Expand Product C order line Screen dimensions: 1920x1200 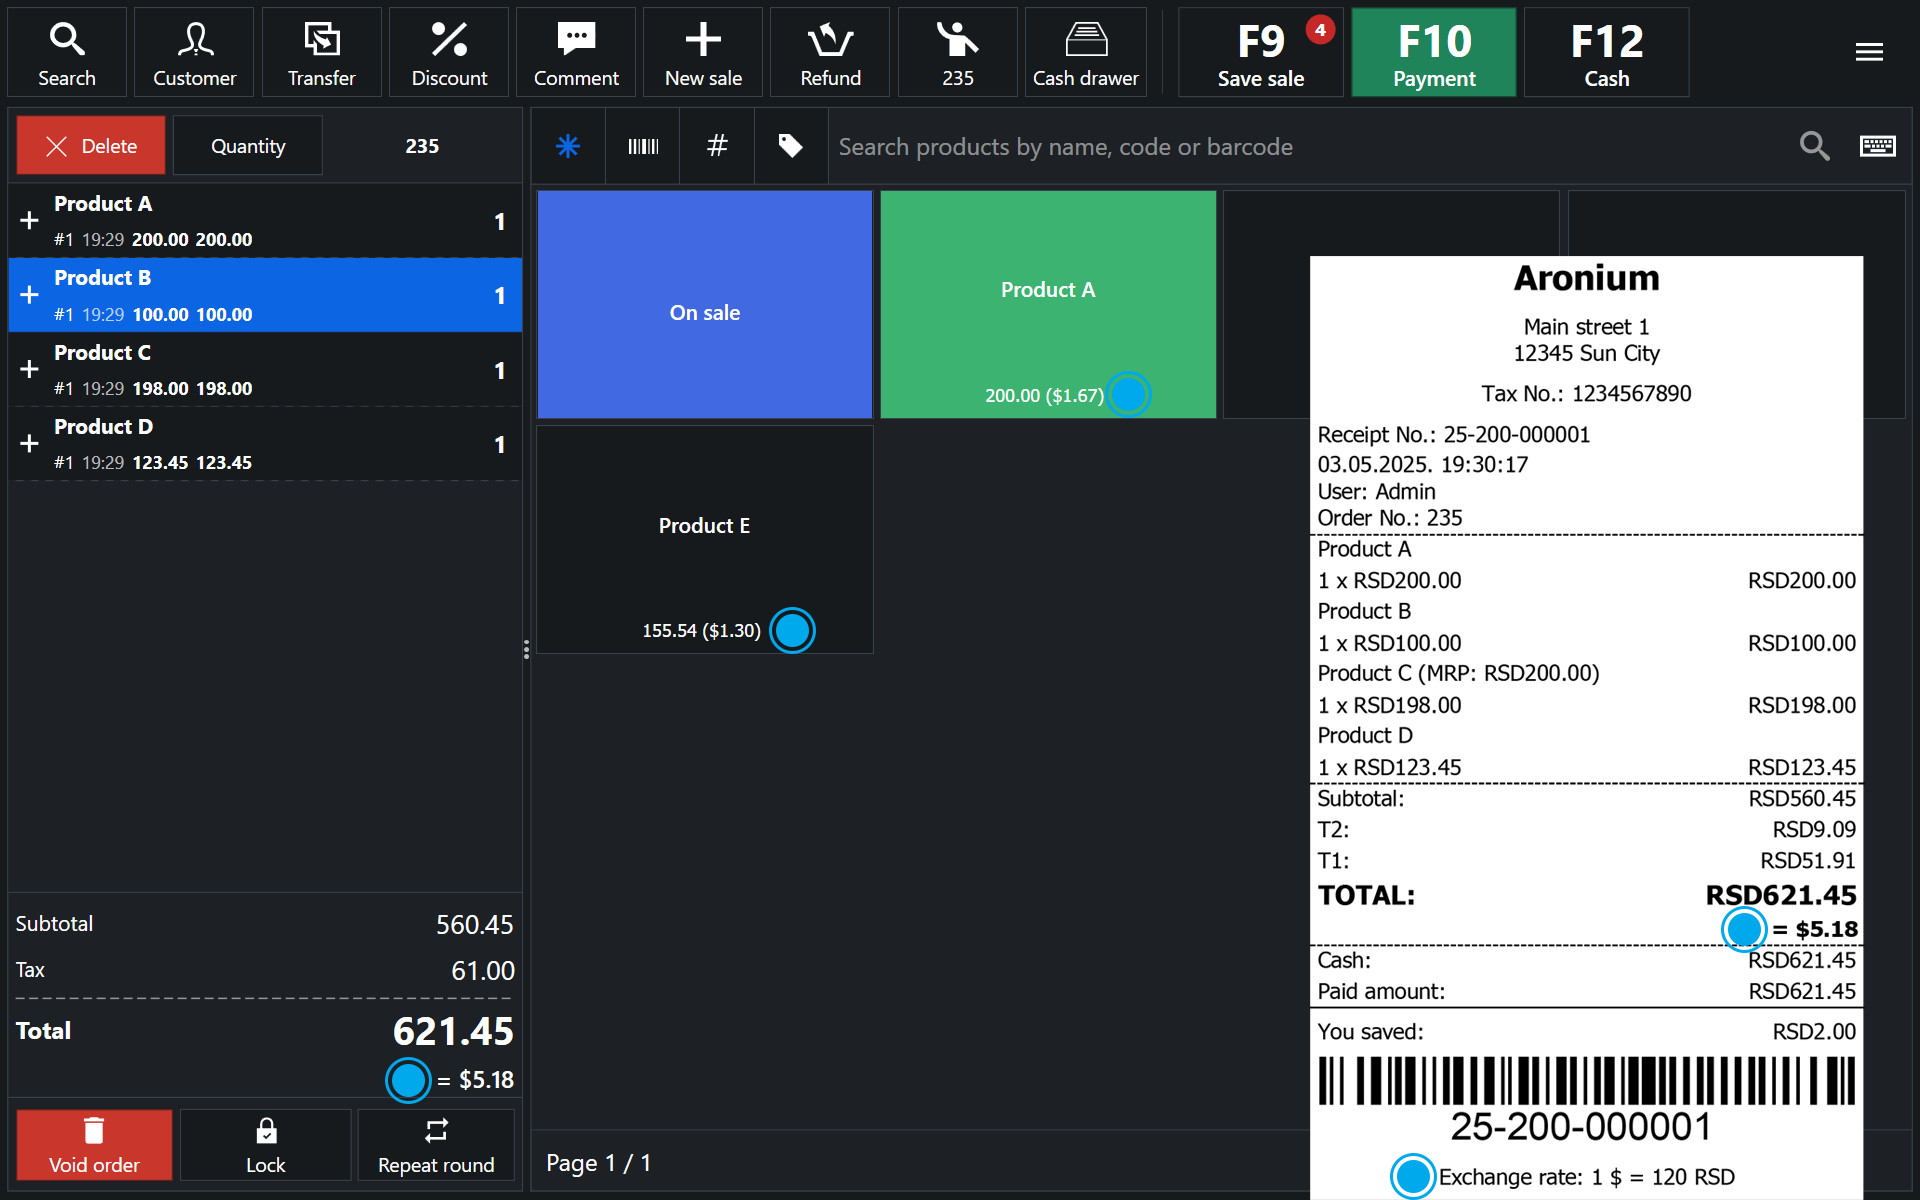coord(30,370)
